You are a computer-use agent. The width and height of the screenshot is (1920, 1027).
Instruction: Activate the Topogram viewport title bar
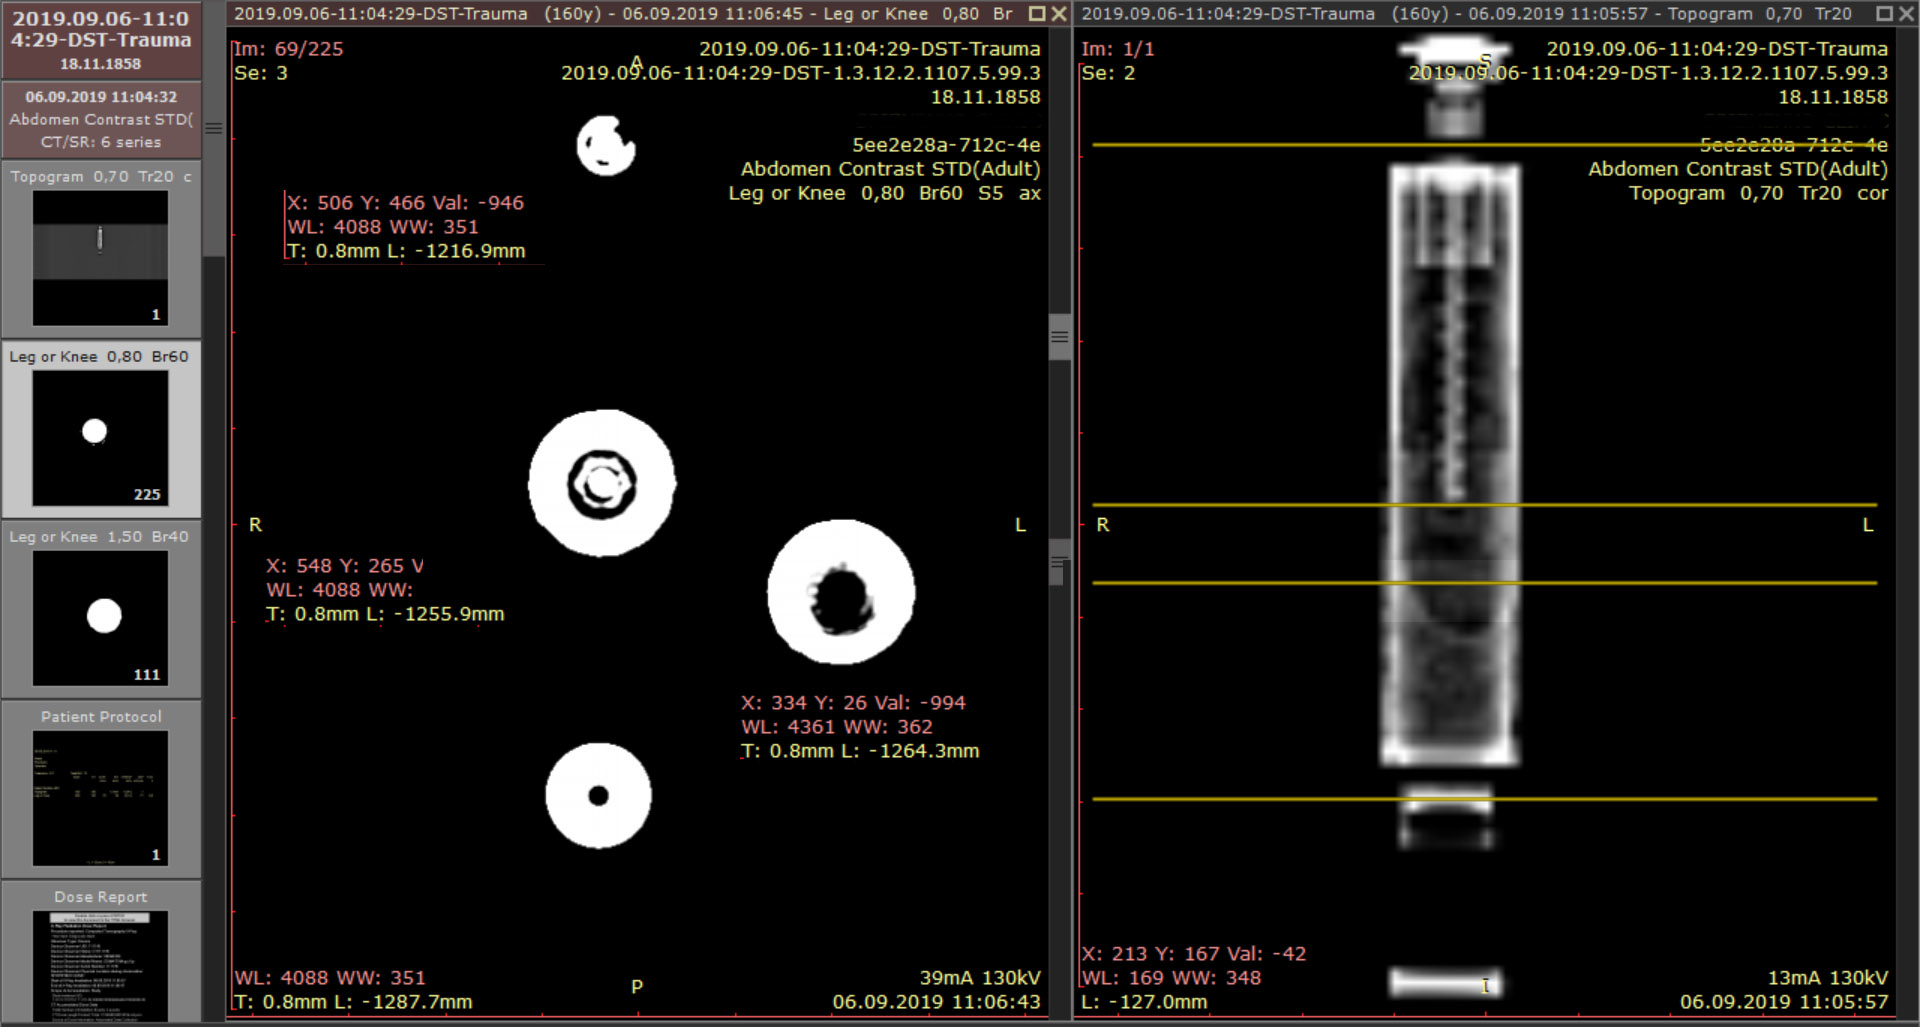click(1470, 14)
